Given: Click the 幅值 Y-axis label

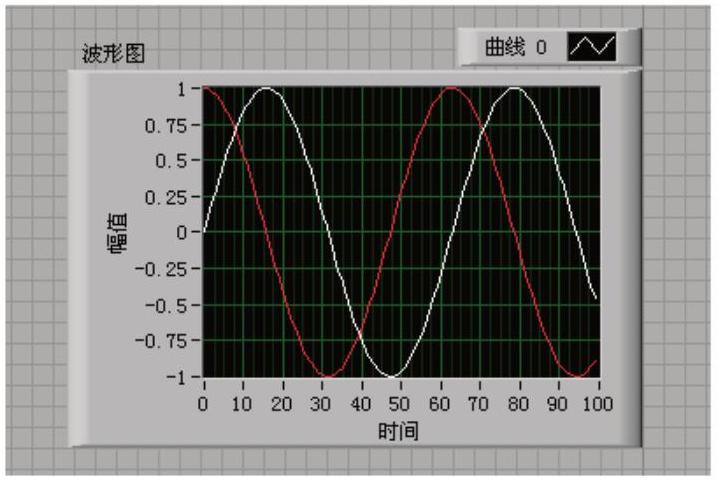Looking at the screenshot, I should (118, 233).
